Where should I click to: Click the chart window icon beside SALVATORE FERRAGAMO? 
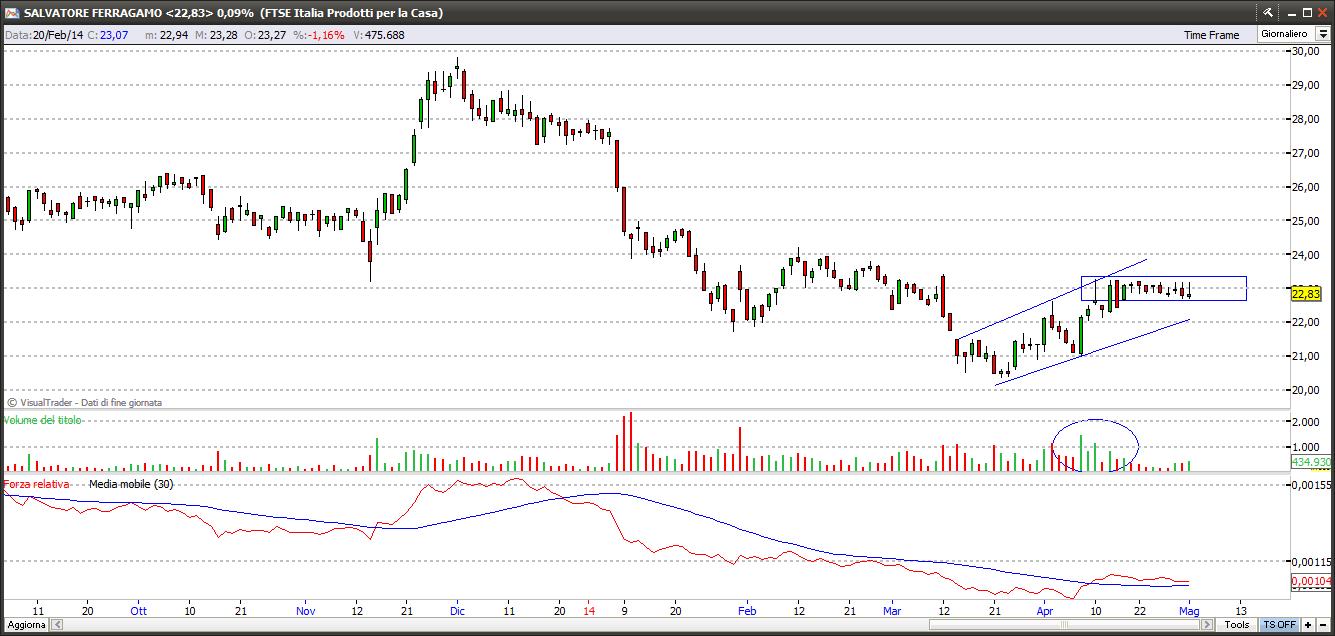pos(10,12)
